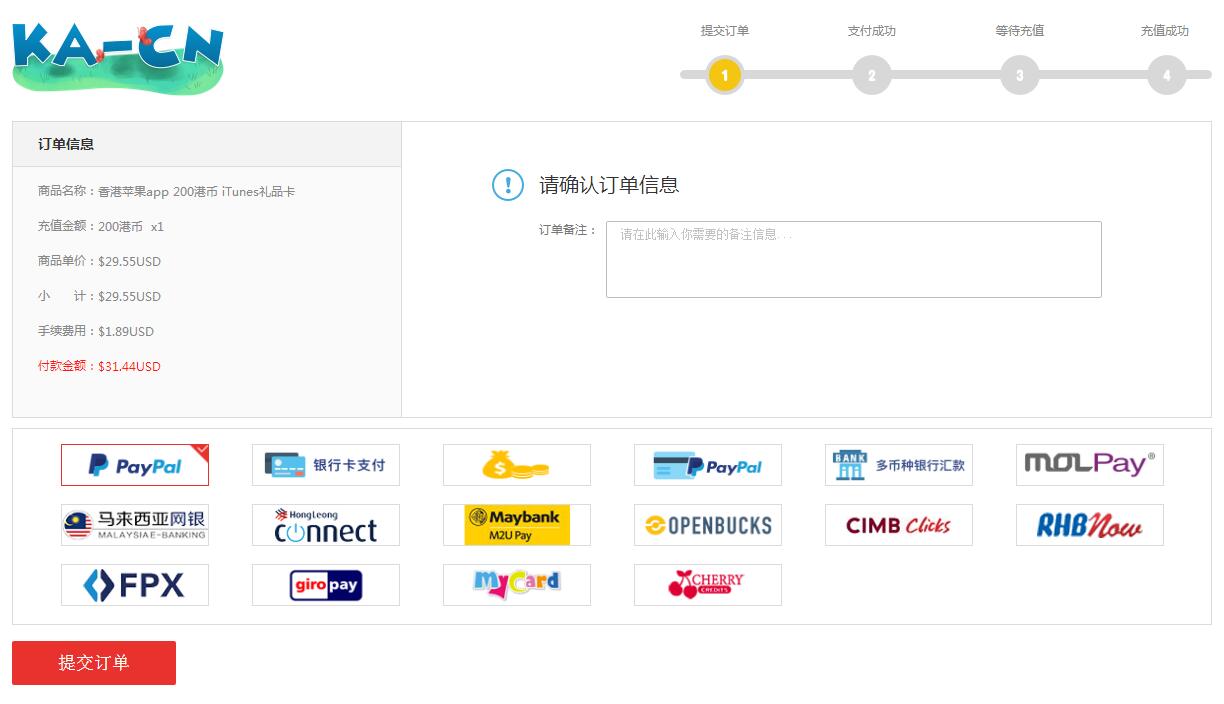Click the step 4 progress circle
This screenshot has width=1224, height=704.
(x=1167, y=75)
